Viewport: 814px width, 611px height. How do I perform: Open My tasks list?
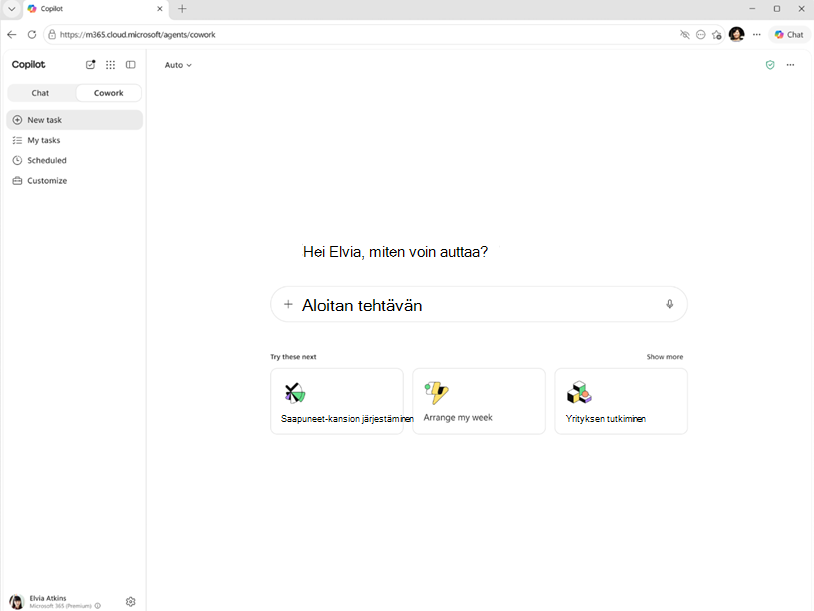[x=74, y=140]
